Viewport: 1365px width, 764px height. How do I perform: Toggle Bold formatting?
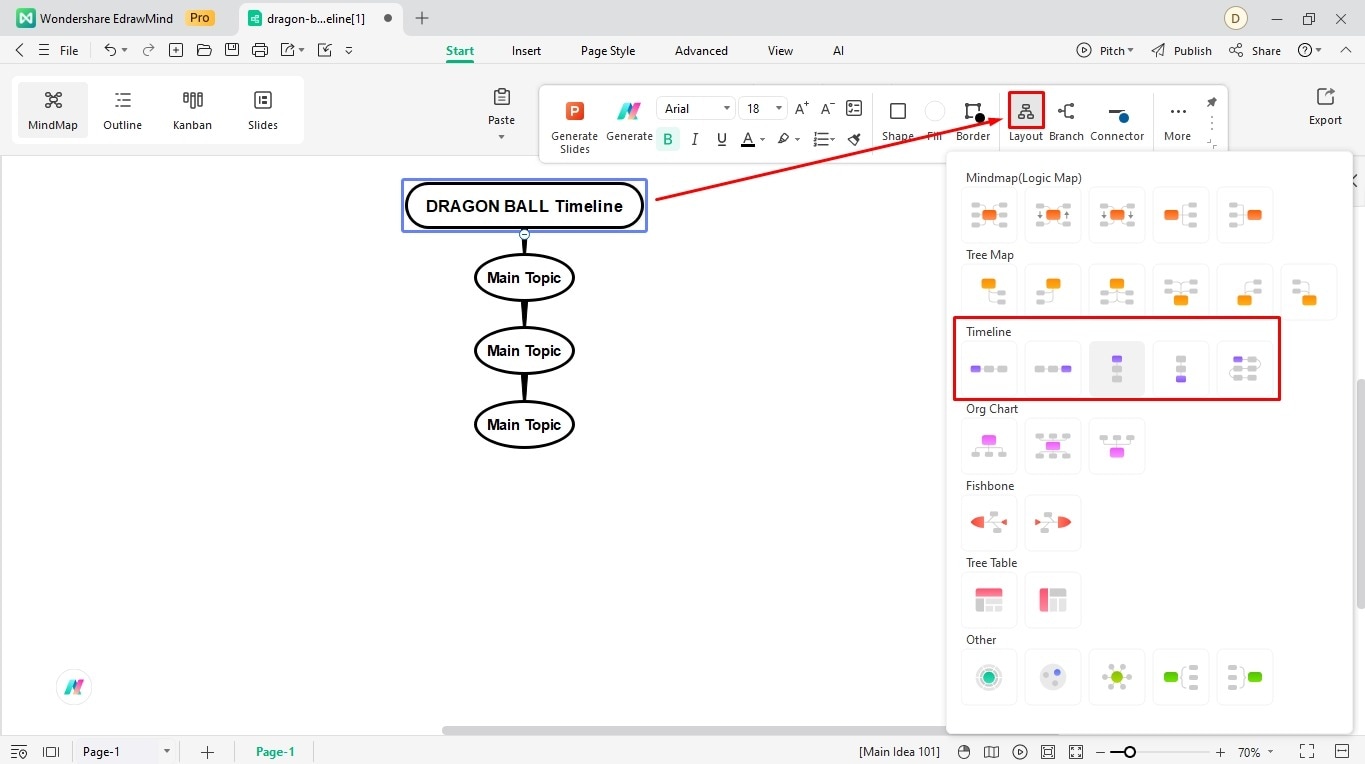pyautogui.click(x=668, y=139)
